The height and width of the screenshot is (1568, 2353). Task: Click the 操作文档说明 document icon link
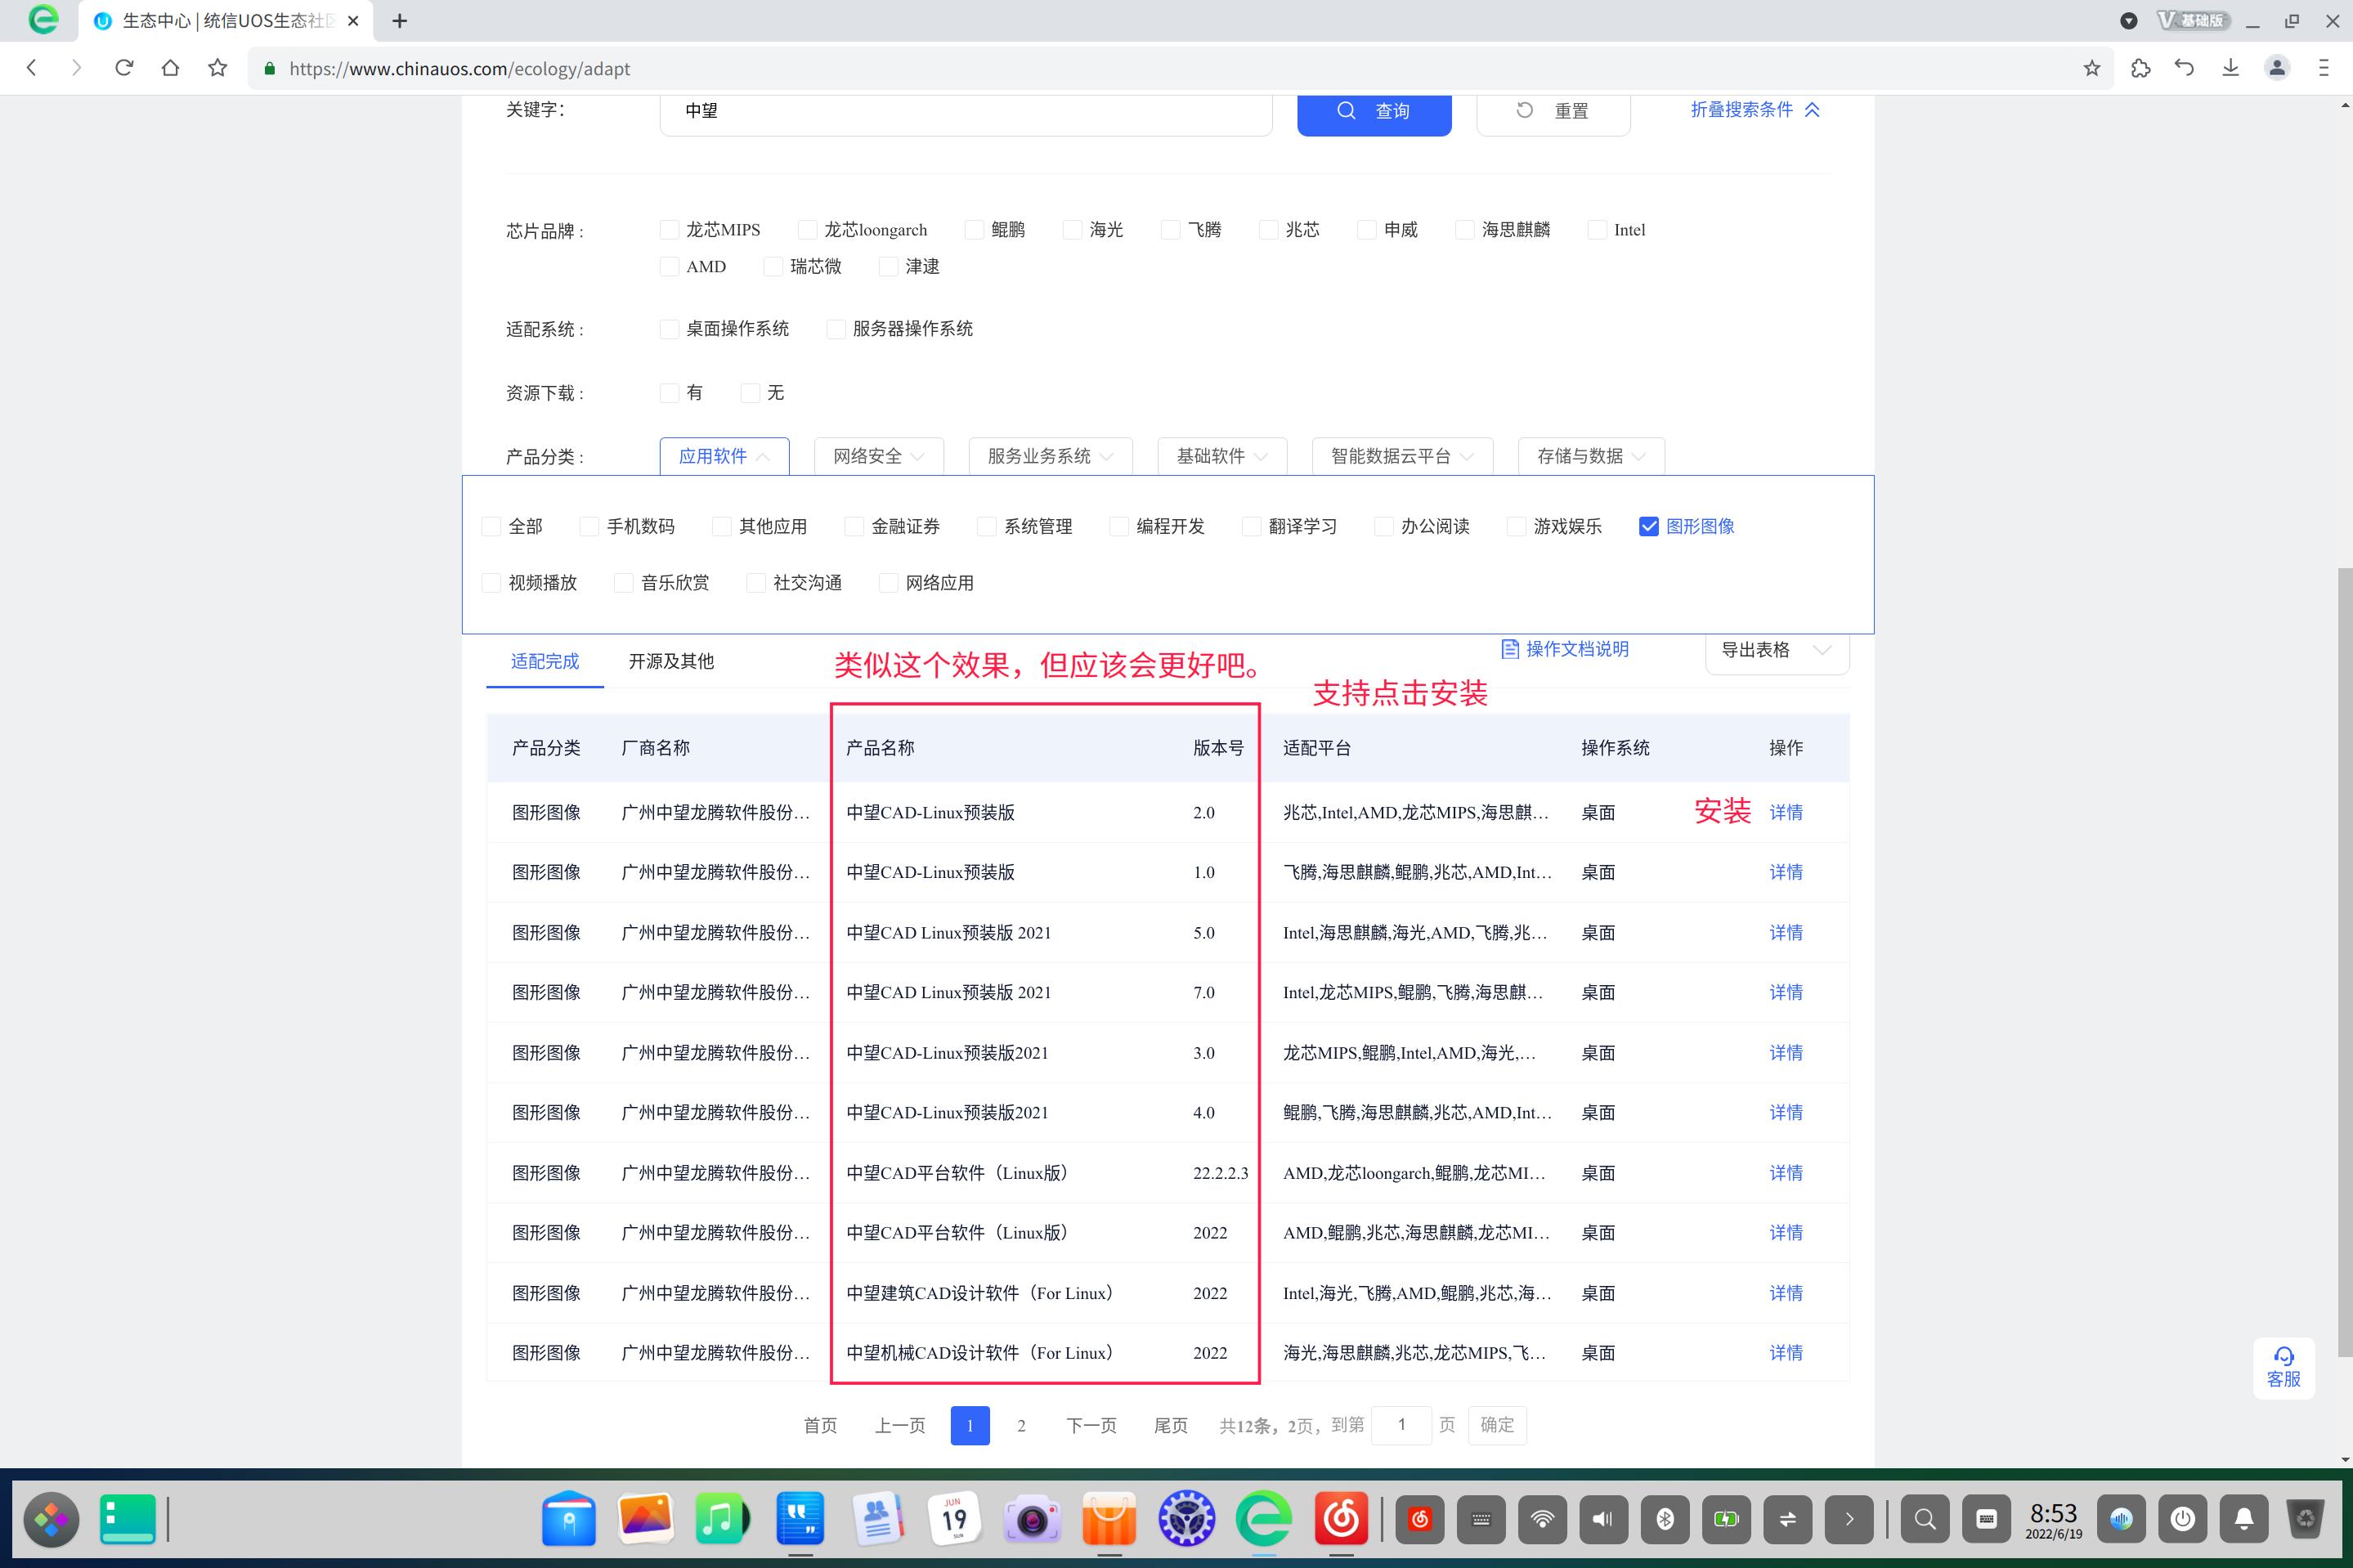pos(1565,648)
